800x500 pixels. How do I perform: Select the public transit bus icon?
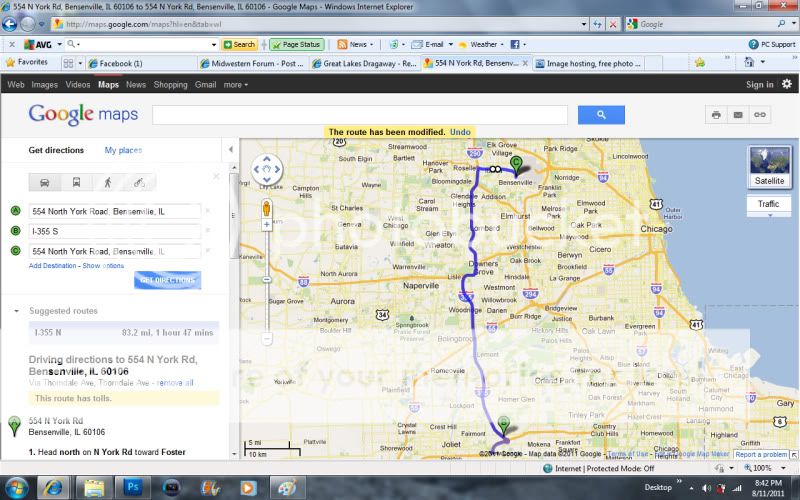tap(76, 182)
